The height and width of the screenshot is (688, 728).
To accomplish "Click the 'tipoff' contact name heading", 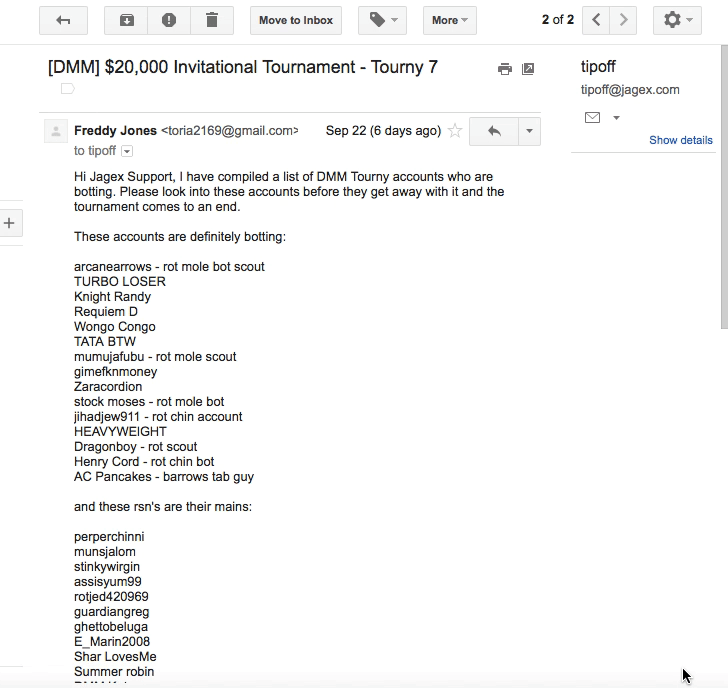I will pyautogui.click(x=598, y=67).
